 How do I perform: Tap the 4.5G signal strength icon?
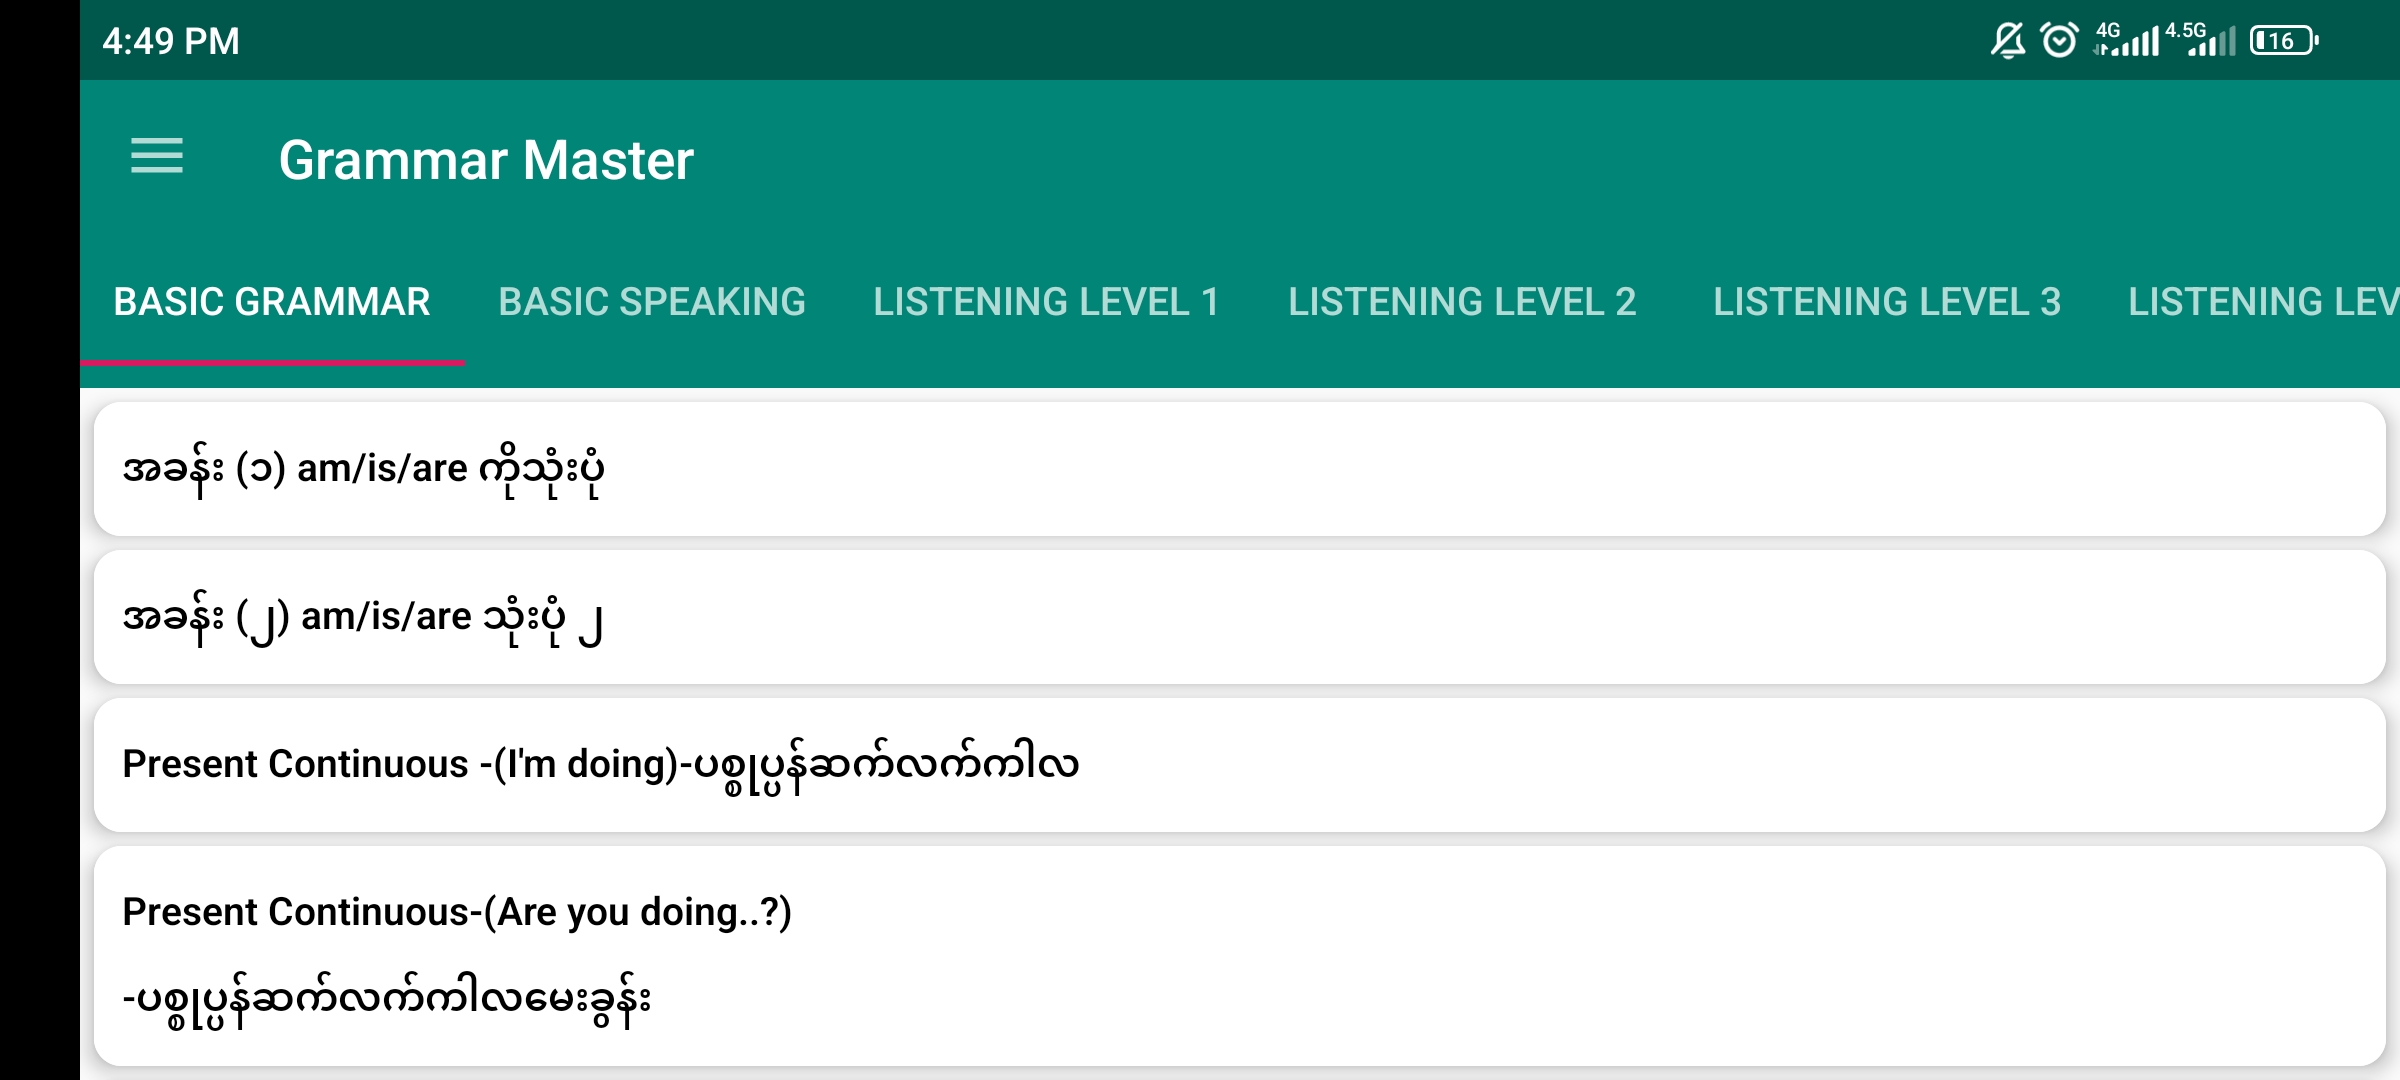[x=2200, y=40]
